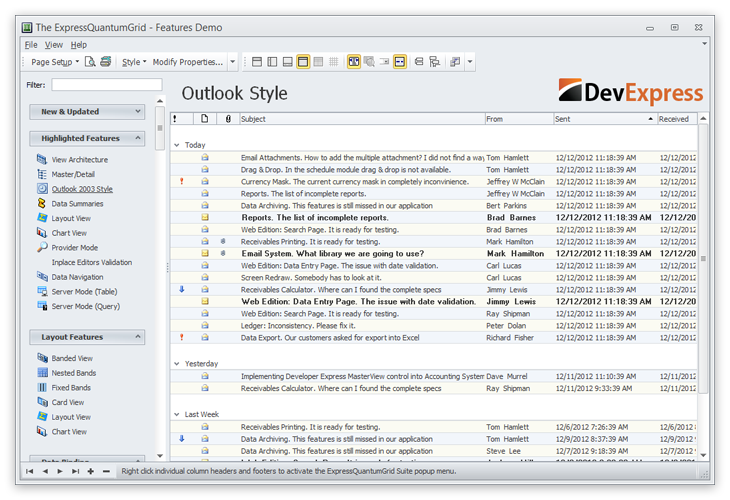Open the File menu

(x=31, y=45)
